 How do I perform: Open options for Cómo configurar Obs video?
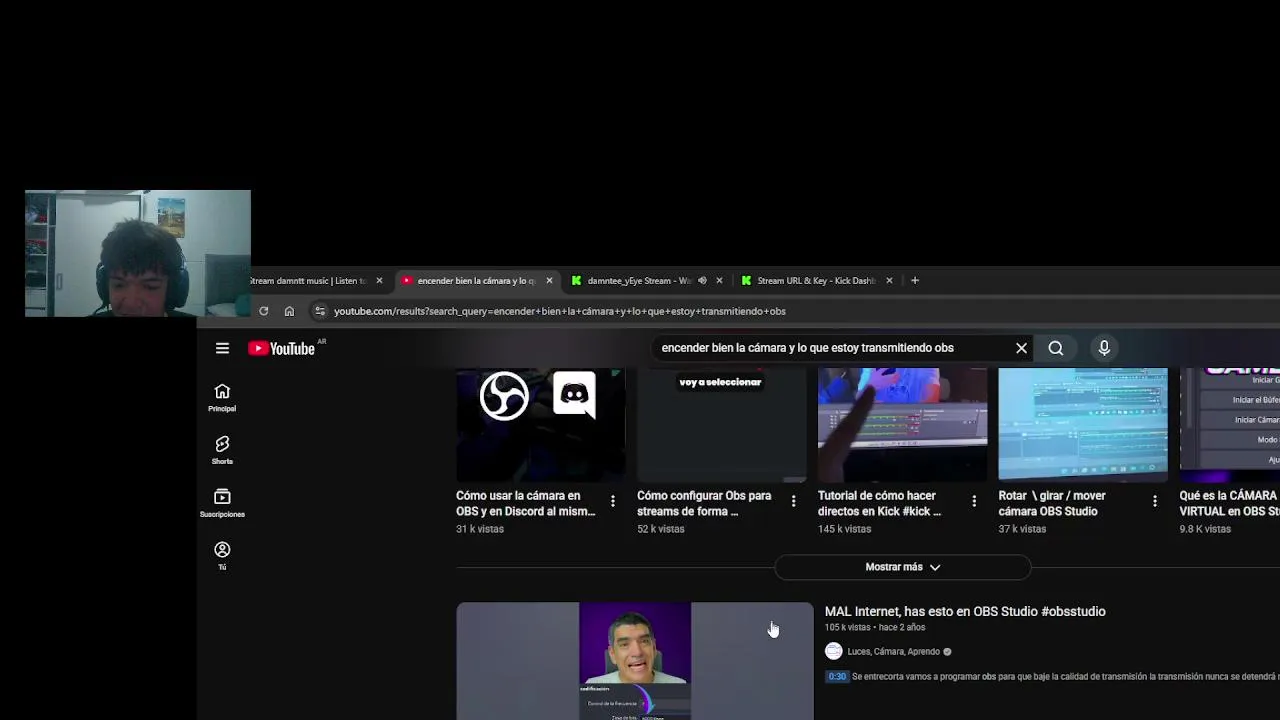(x=794, y=501)
